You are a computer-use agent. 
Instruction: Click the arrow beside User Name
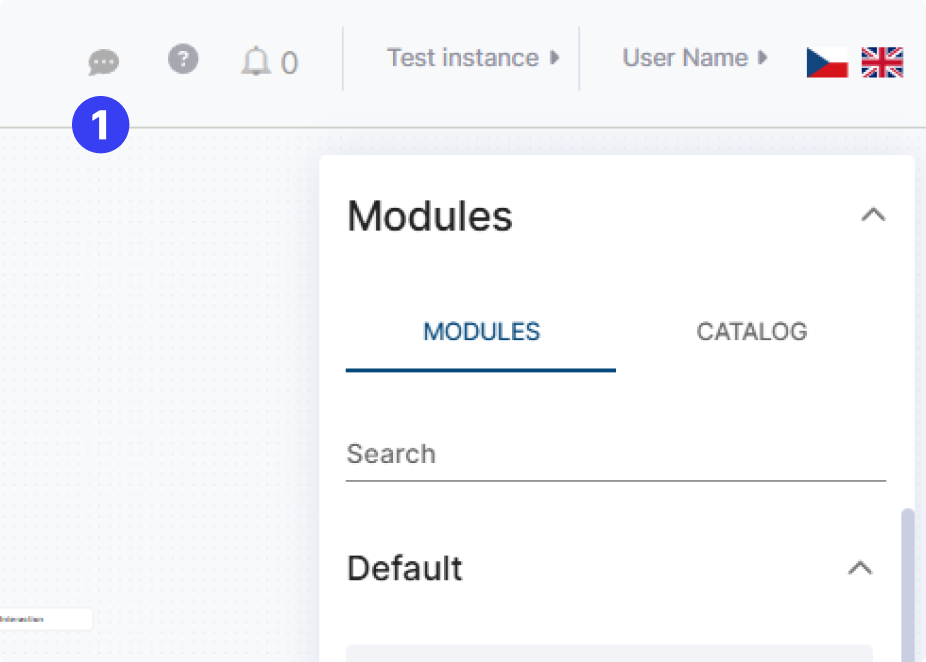point(763,58)
